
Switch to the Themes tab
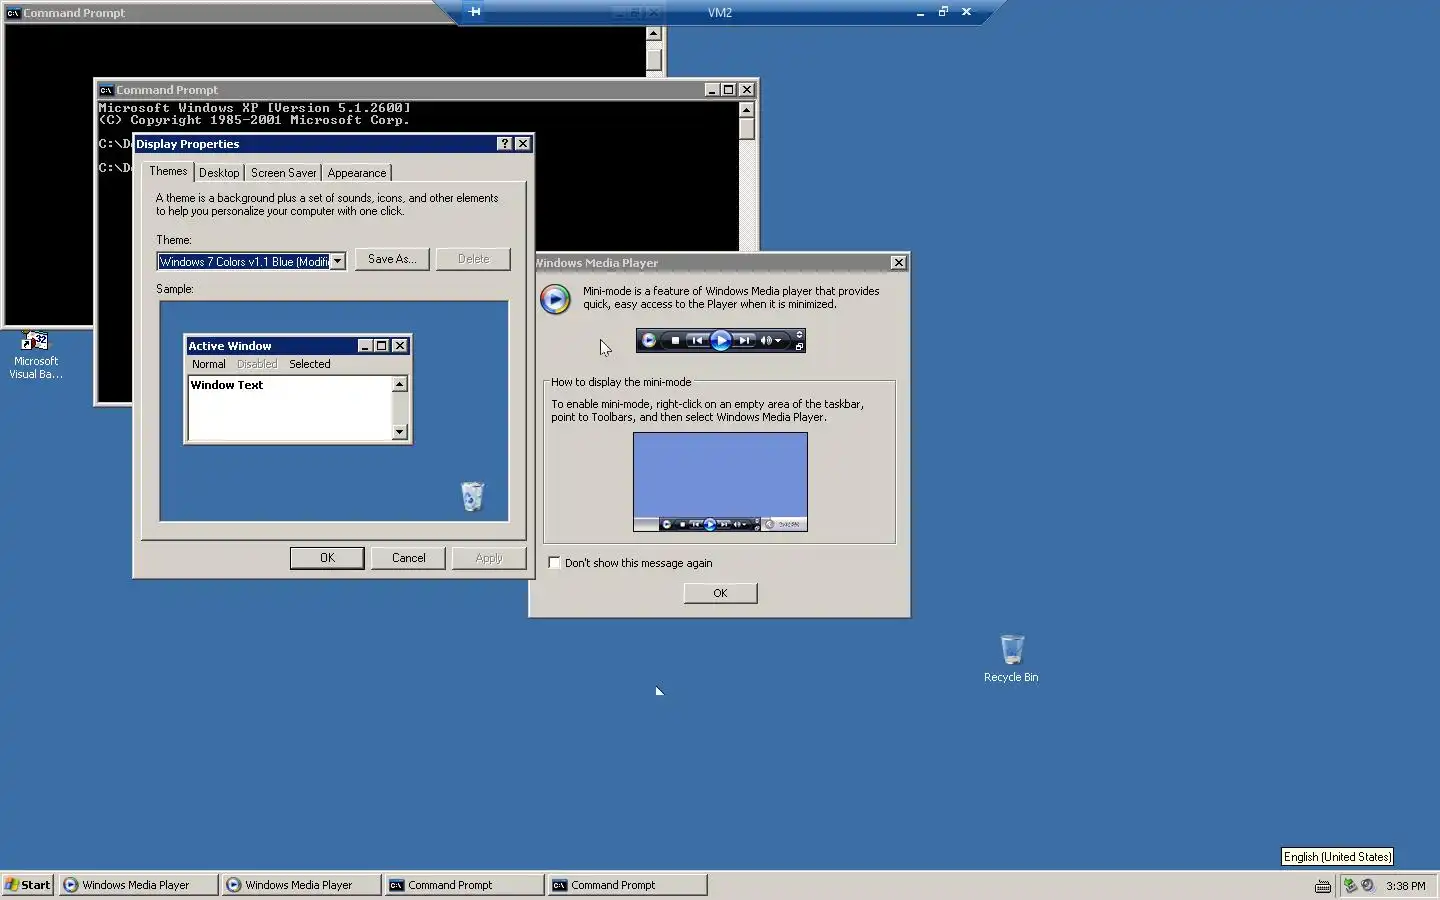(168, 171)
